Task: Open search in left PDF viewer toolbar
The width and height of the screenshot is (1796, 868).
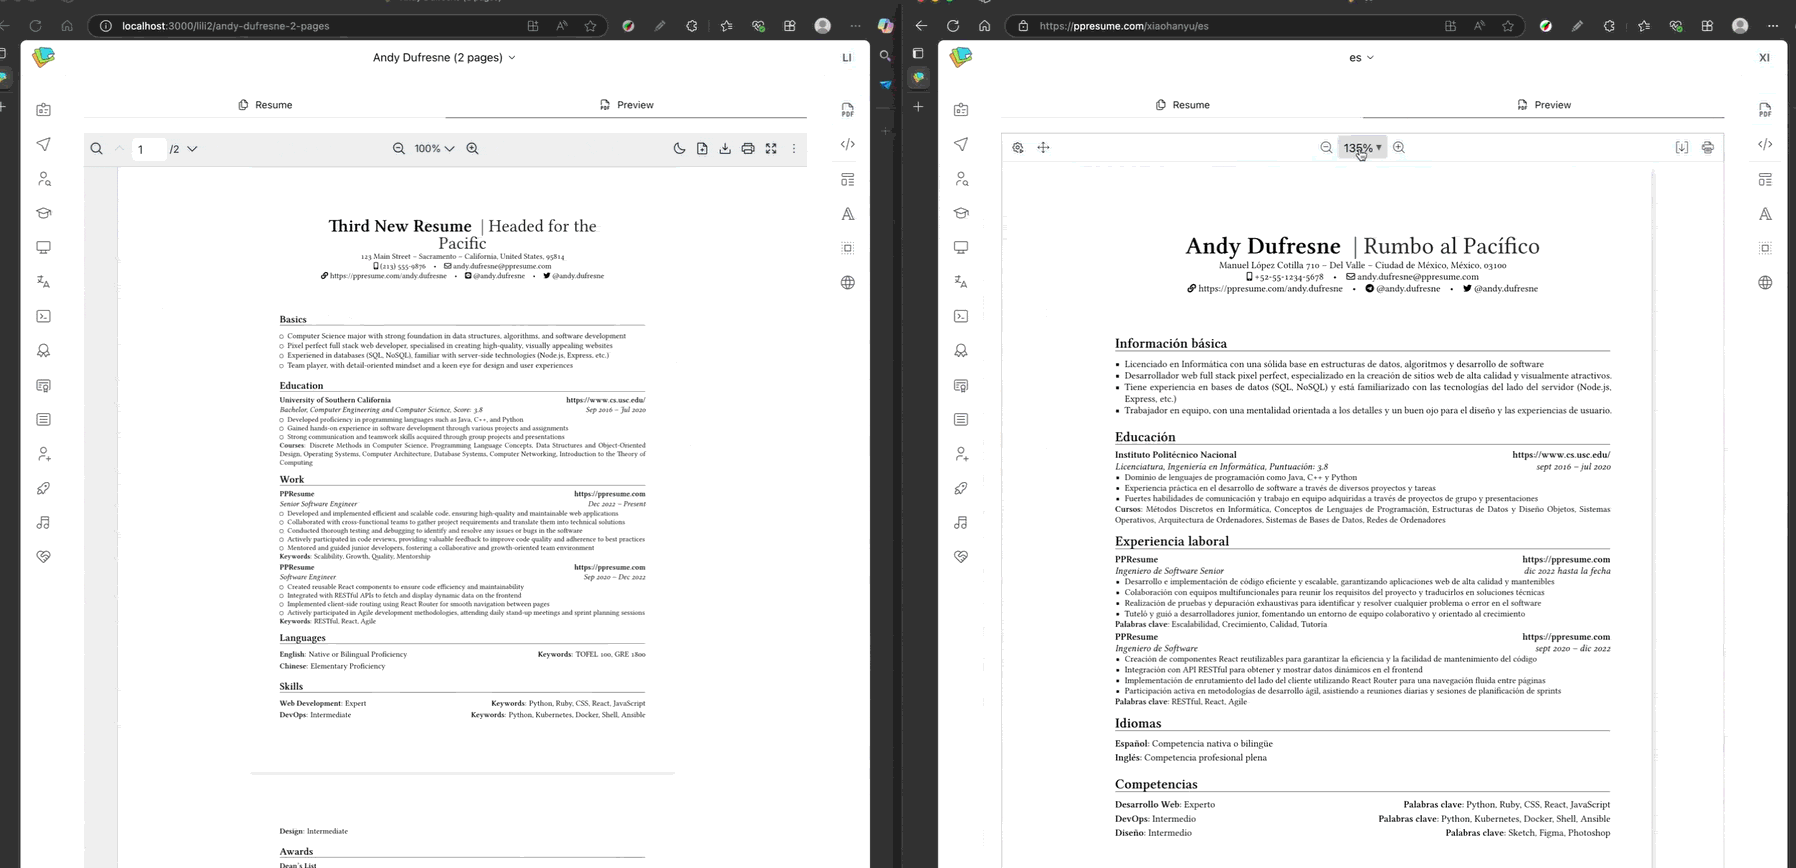Action: pyautogui.click(x=96, y=149)
